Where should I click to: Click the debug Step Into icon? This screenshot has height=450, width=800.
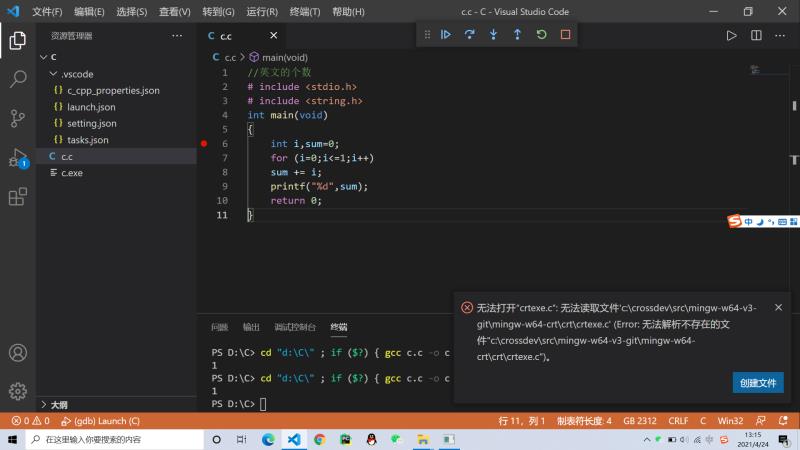[x=493, y=35]
